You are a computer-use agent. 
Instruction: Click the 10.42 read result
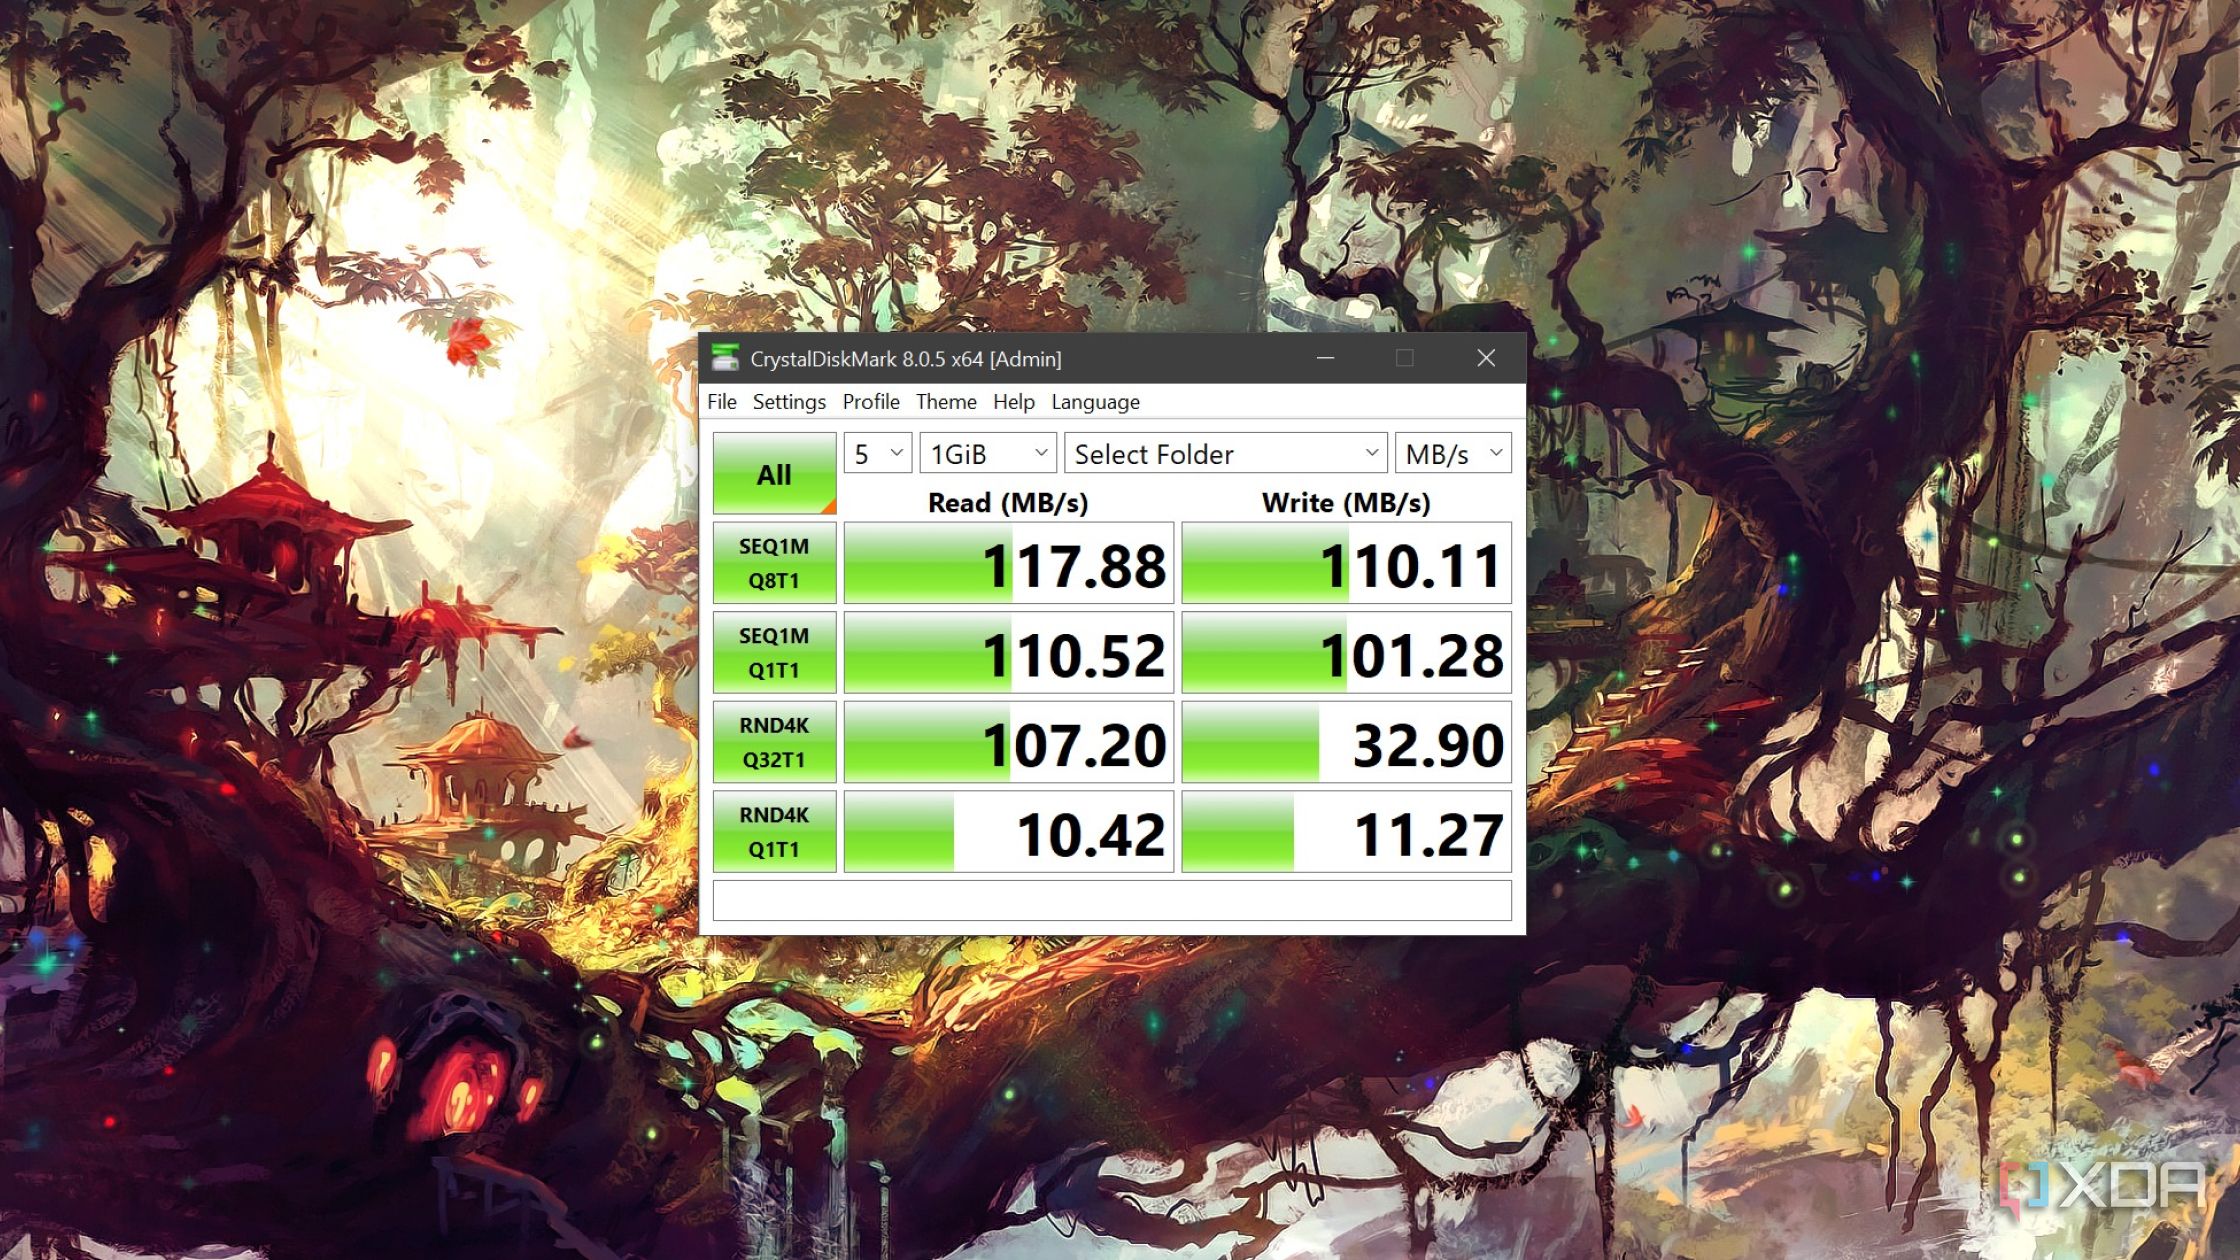(x=1009, y=832)
